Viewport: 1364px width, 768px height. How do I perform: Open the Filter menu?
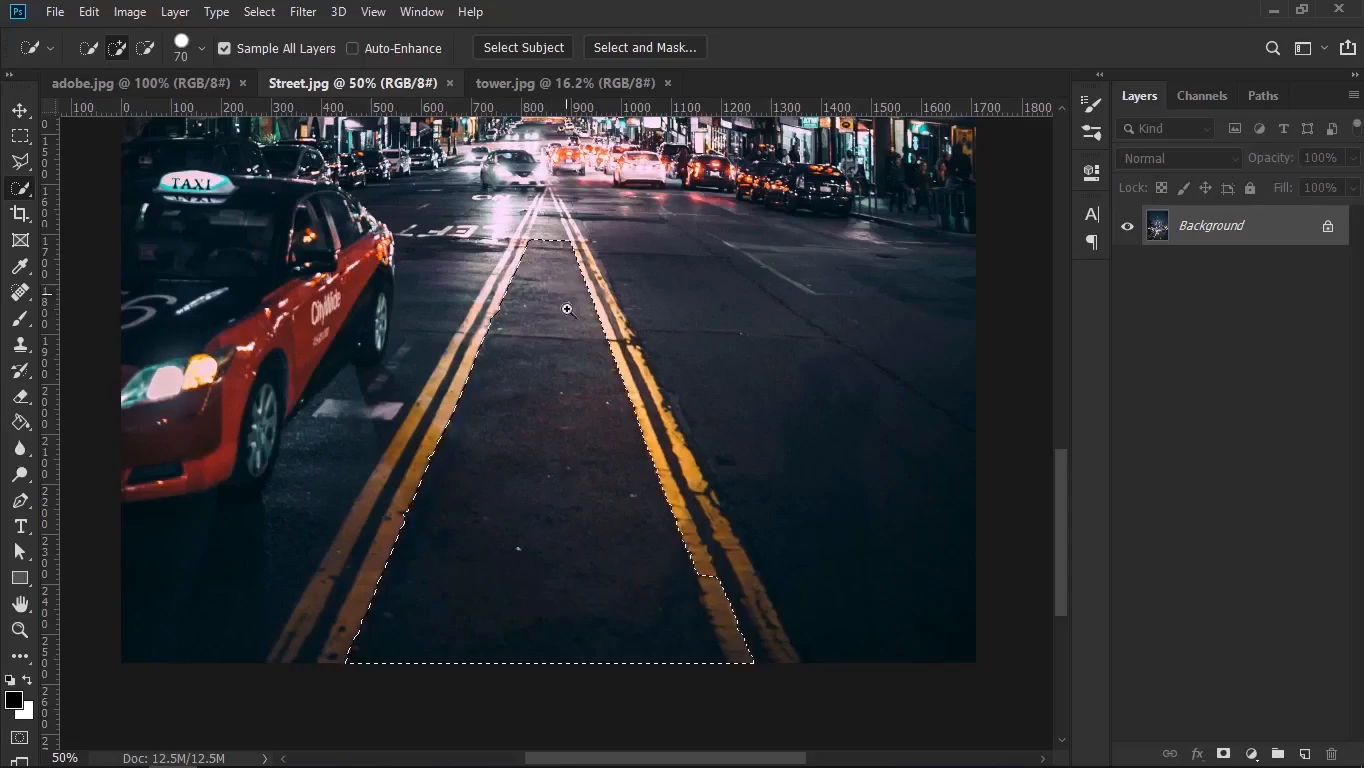(302, 12)
